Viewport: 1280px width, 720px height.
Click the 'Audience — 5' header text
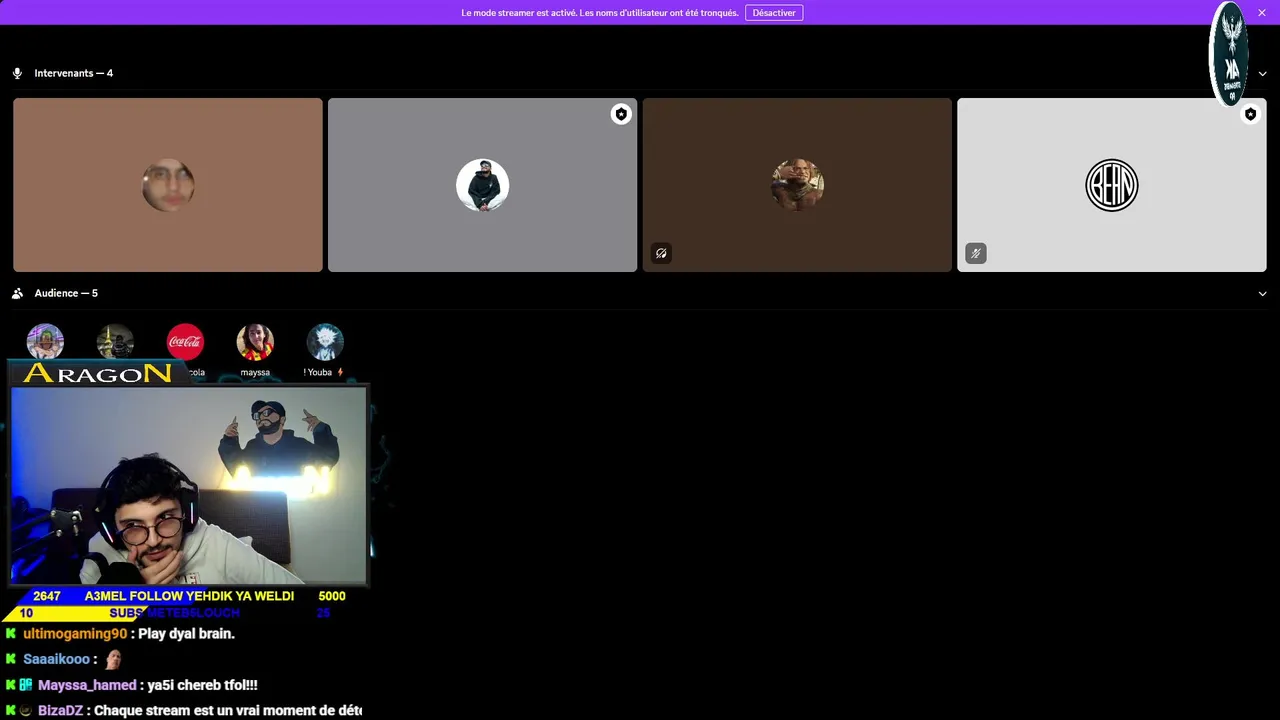66,293
